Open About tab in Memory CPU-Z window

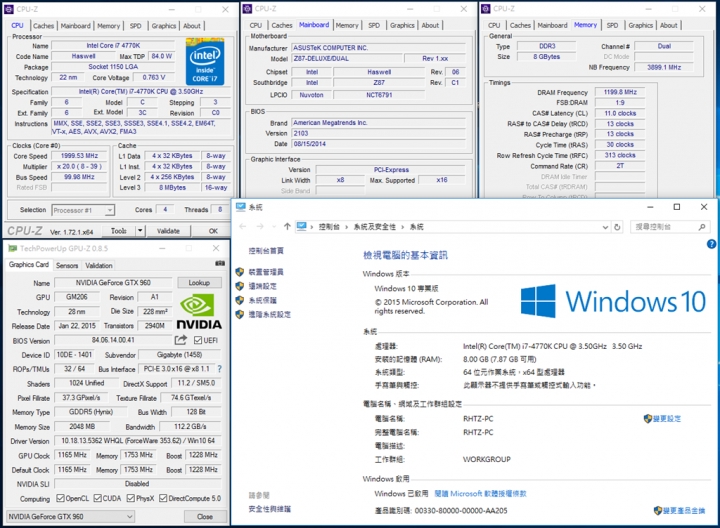point(669,25)
